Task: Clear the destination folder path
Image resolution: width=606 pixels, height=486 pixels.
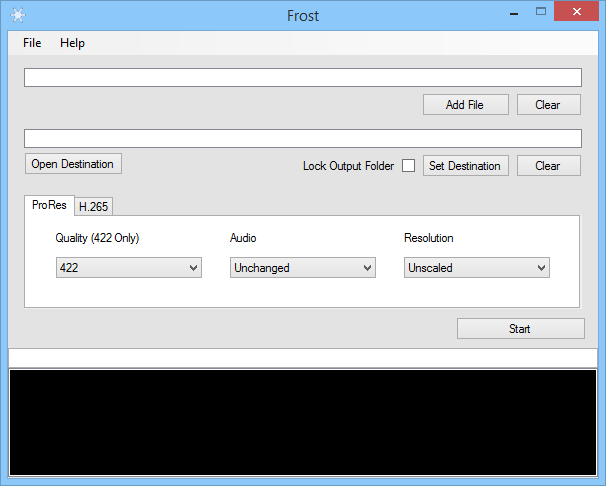Action: click(548, 166)
